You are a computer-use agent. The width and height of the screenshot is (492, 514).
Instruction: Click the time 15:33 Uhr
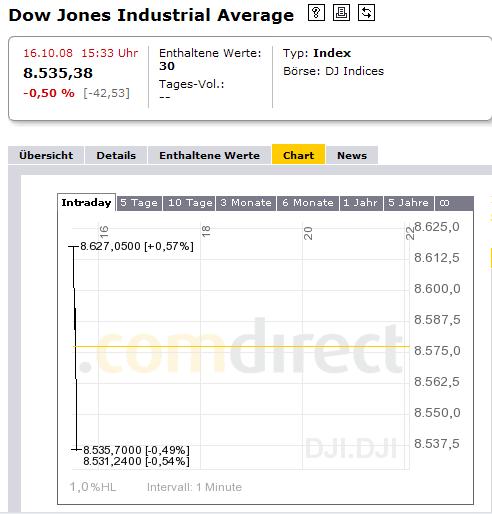[x=110, y=53]
